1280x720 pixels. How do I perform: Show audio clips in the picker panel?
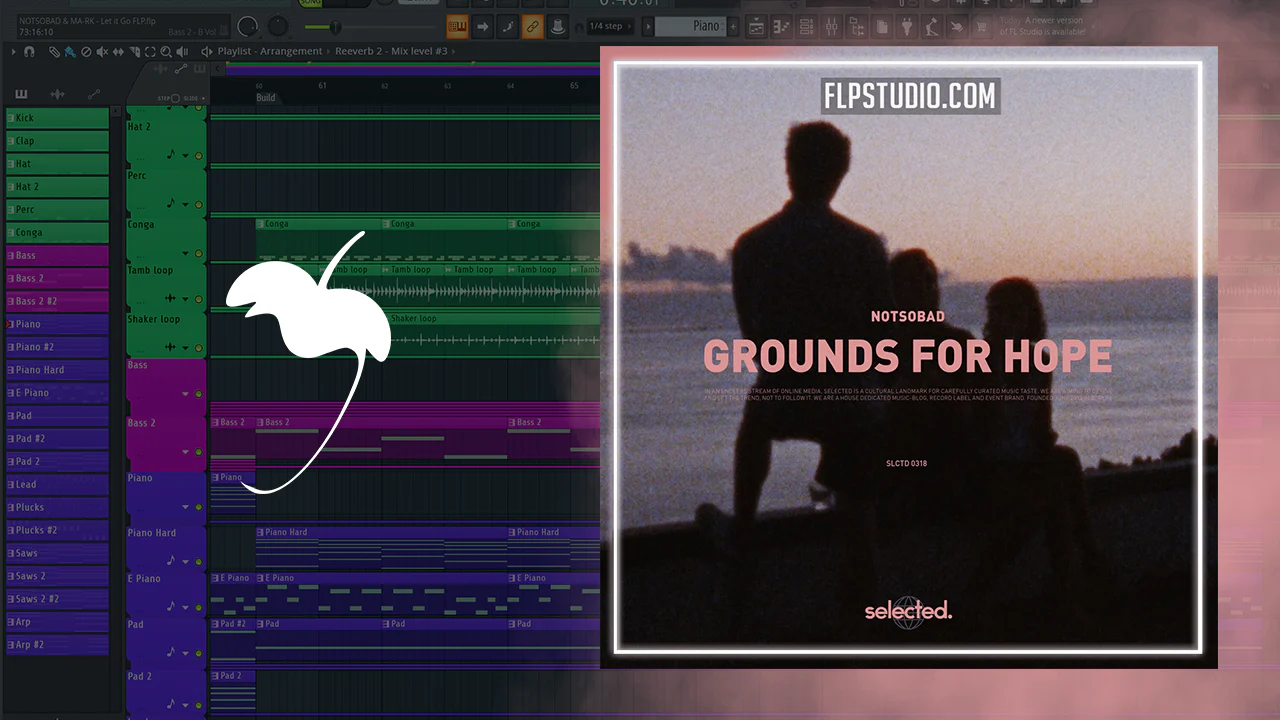click(57, 94)
